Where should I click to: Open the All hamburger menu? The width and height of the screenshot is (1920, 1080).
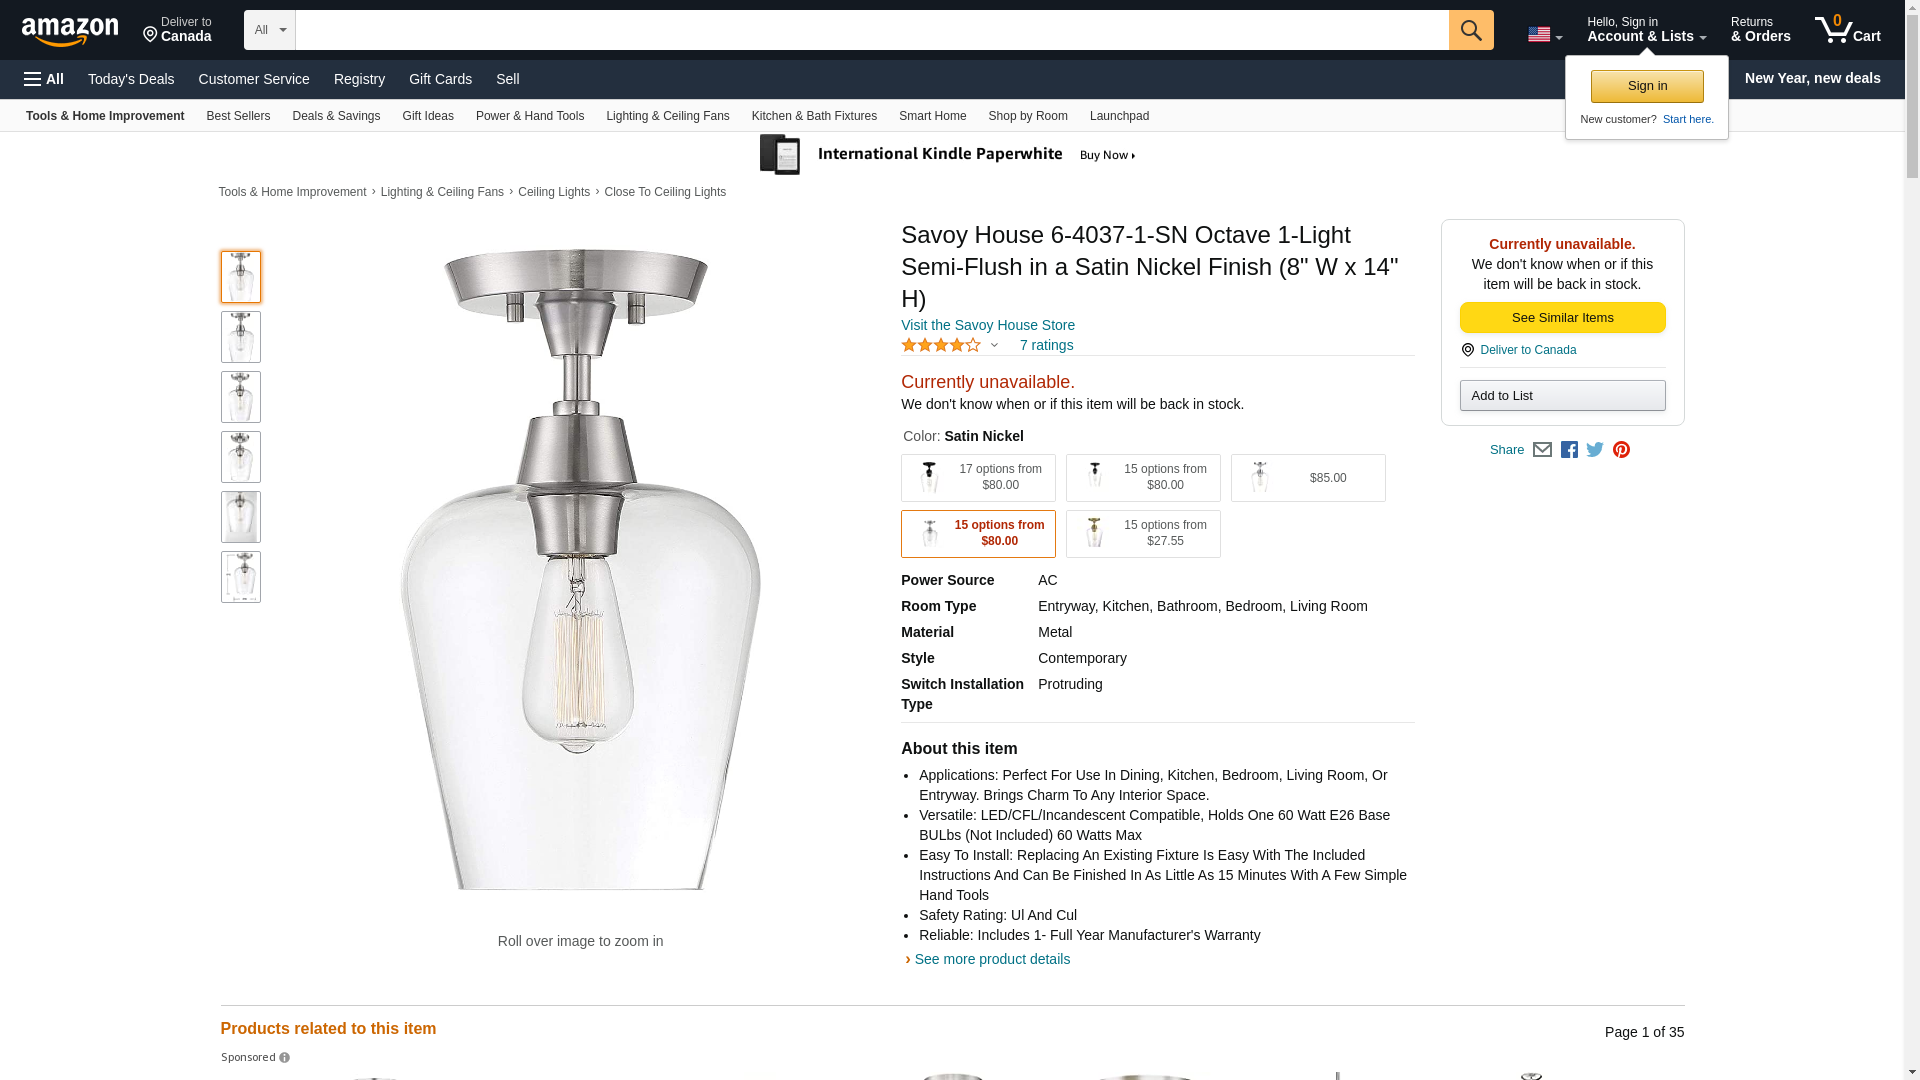pos(44,79)
